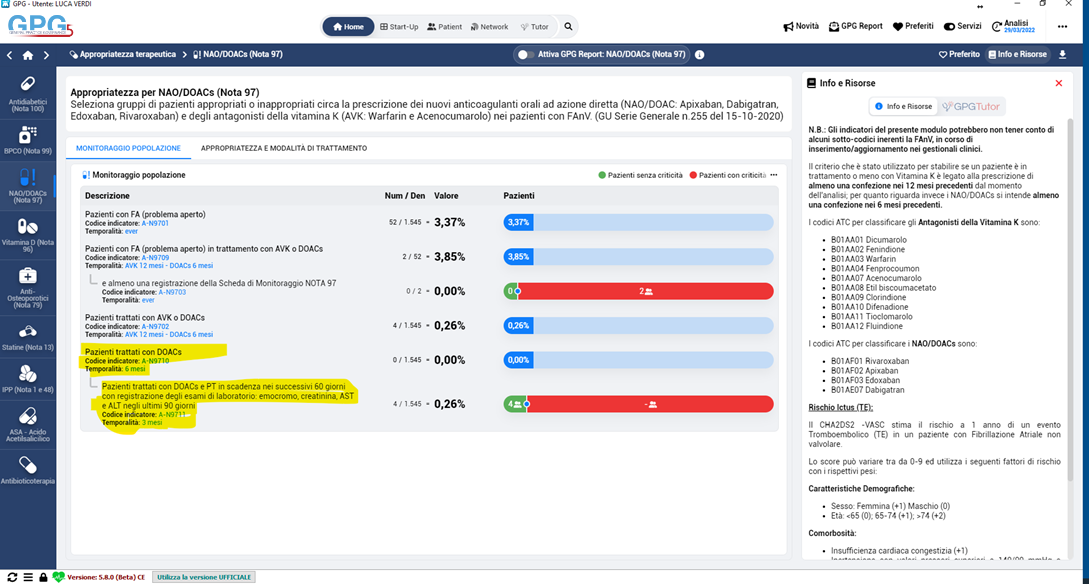
Task: Click the info icon beside Attiva GPG Report
Action: (700, 55)
